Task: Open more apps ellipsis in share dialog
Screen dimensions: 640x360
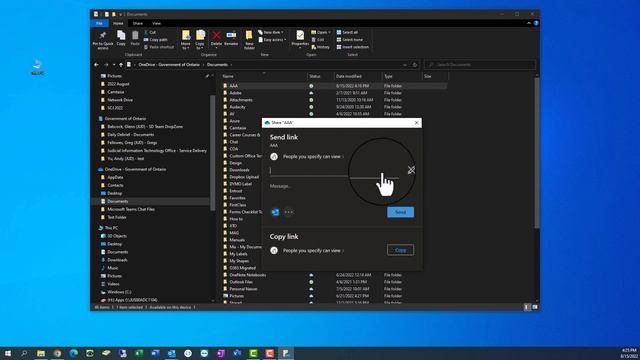Action: [x=289, y=212]
